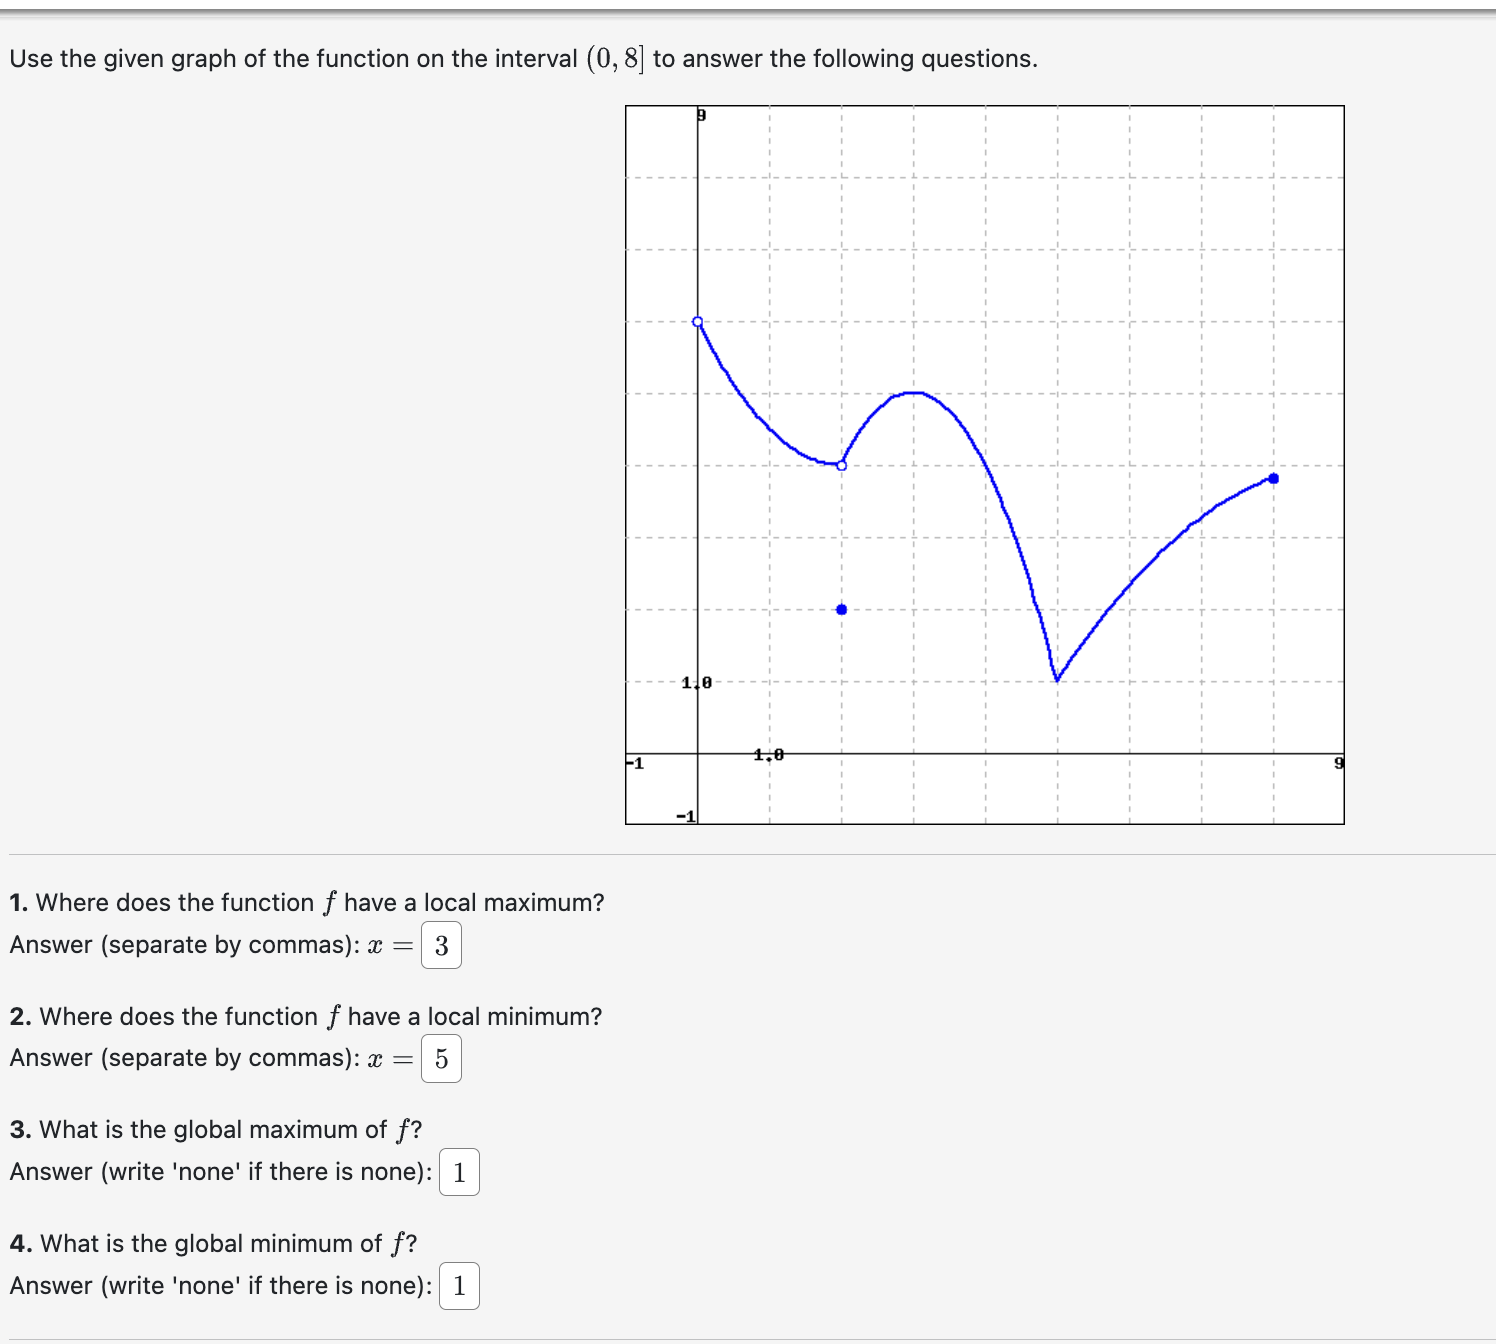Click the 9 label at right of x-axis

pyautogui.click(x=1338, y=762)
